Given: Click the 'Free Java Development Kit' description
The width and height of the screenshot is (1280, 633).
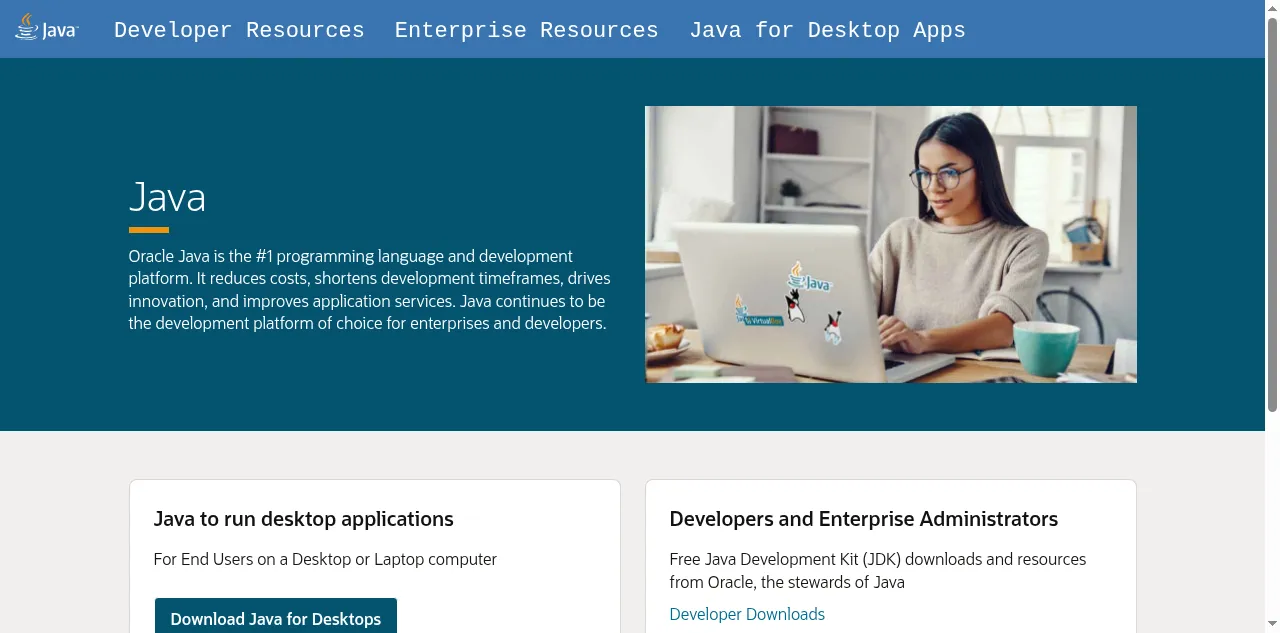Looking at the screenshot, I should (878, 570).
